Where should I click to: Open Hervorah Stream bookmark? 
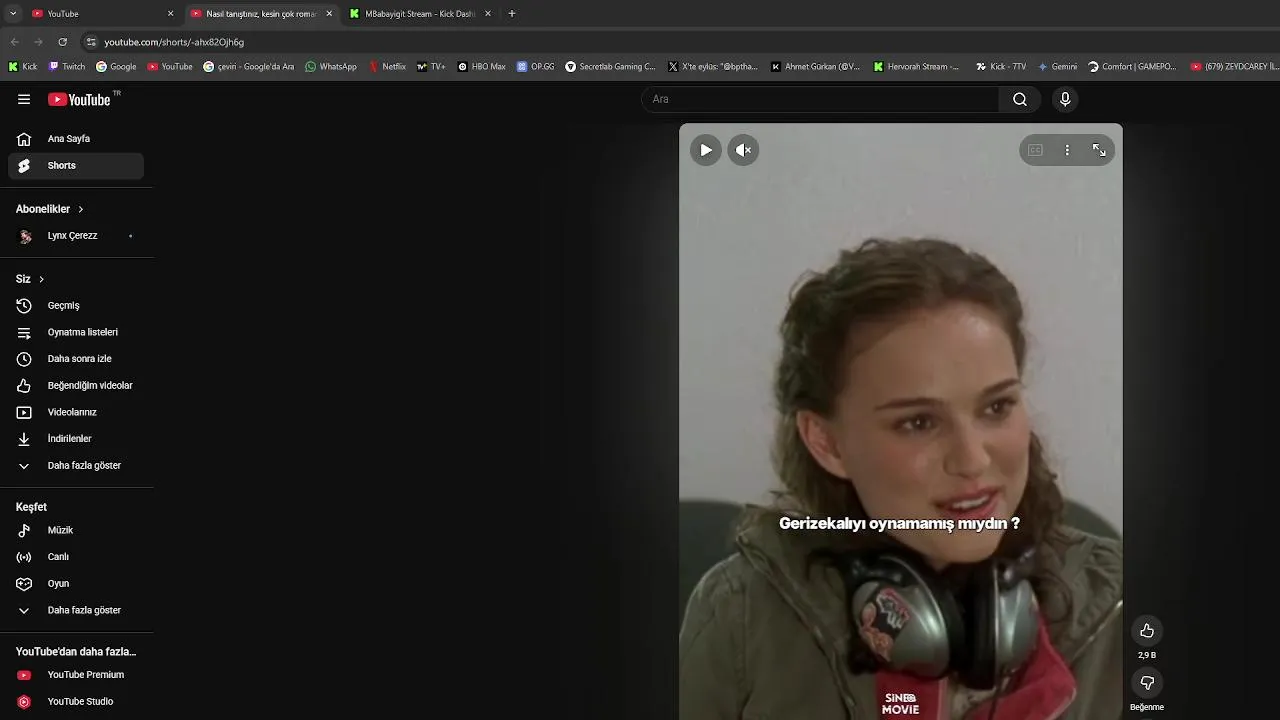click(916, 67)
